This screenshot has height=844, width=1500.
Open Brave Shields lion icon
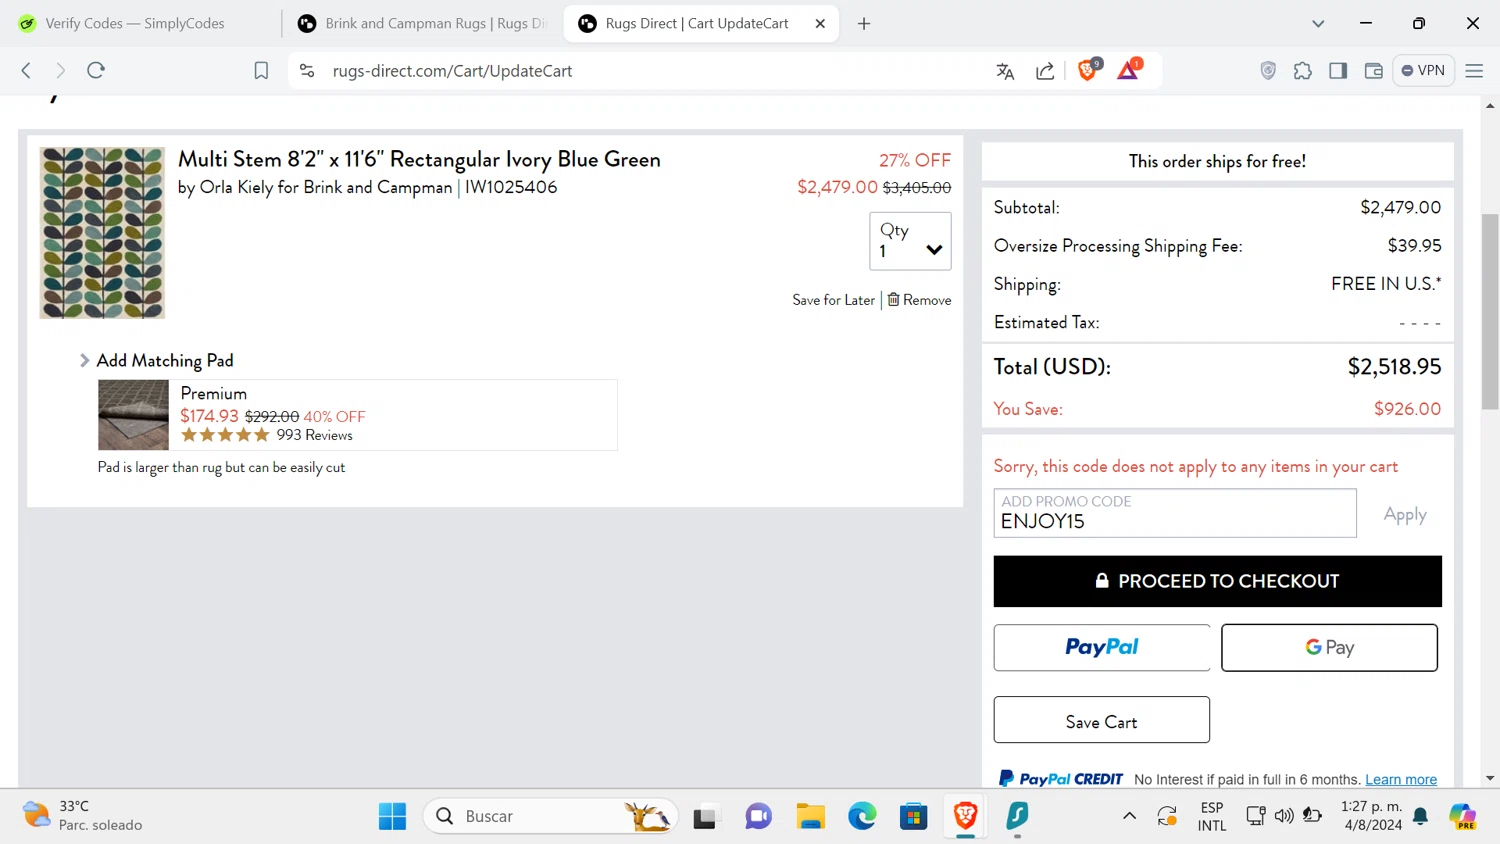pos(1088,70)
